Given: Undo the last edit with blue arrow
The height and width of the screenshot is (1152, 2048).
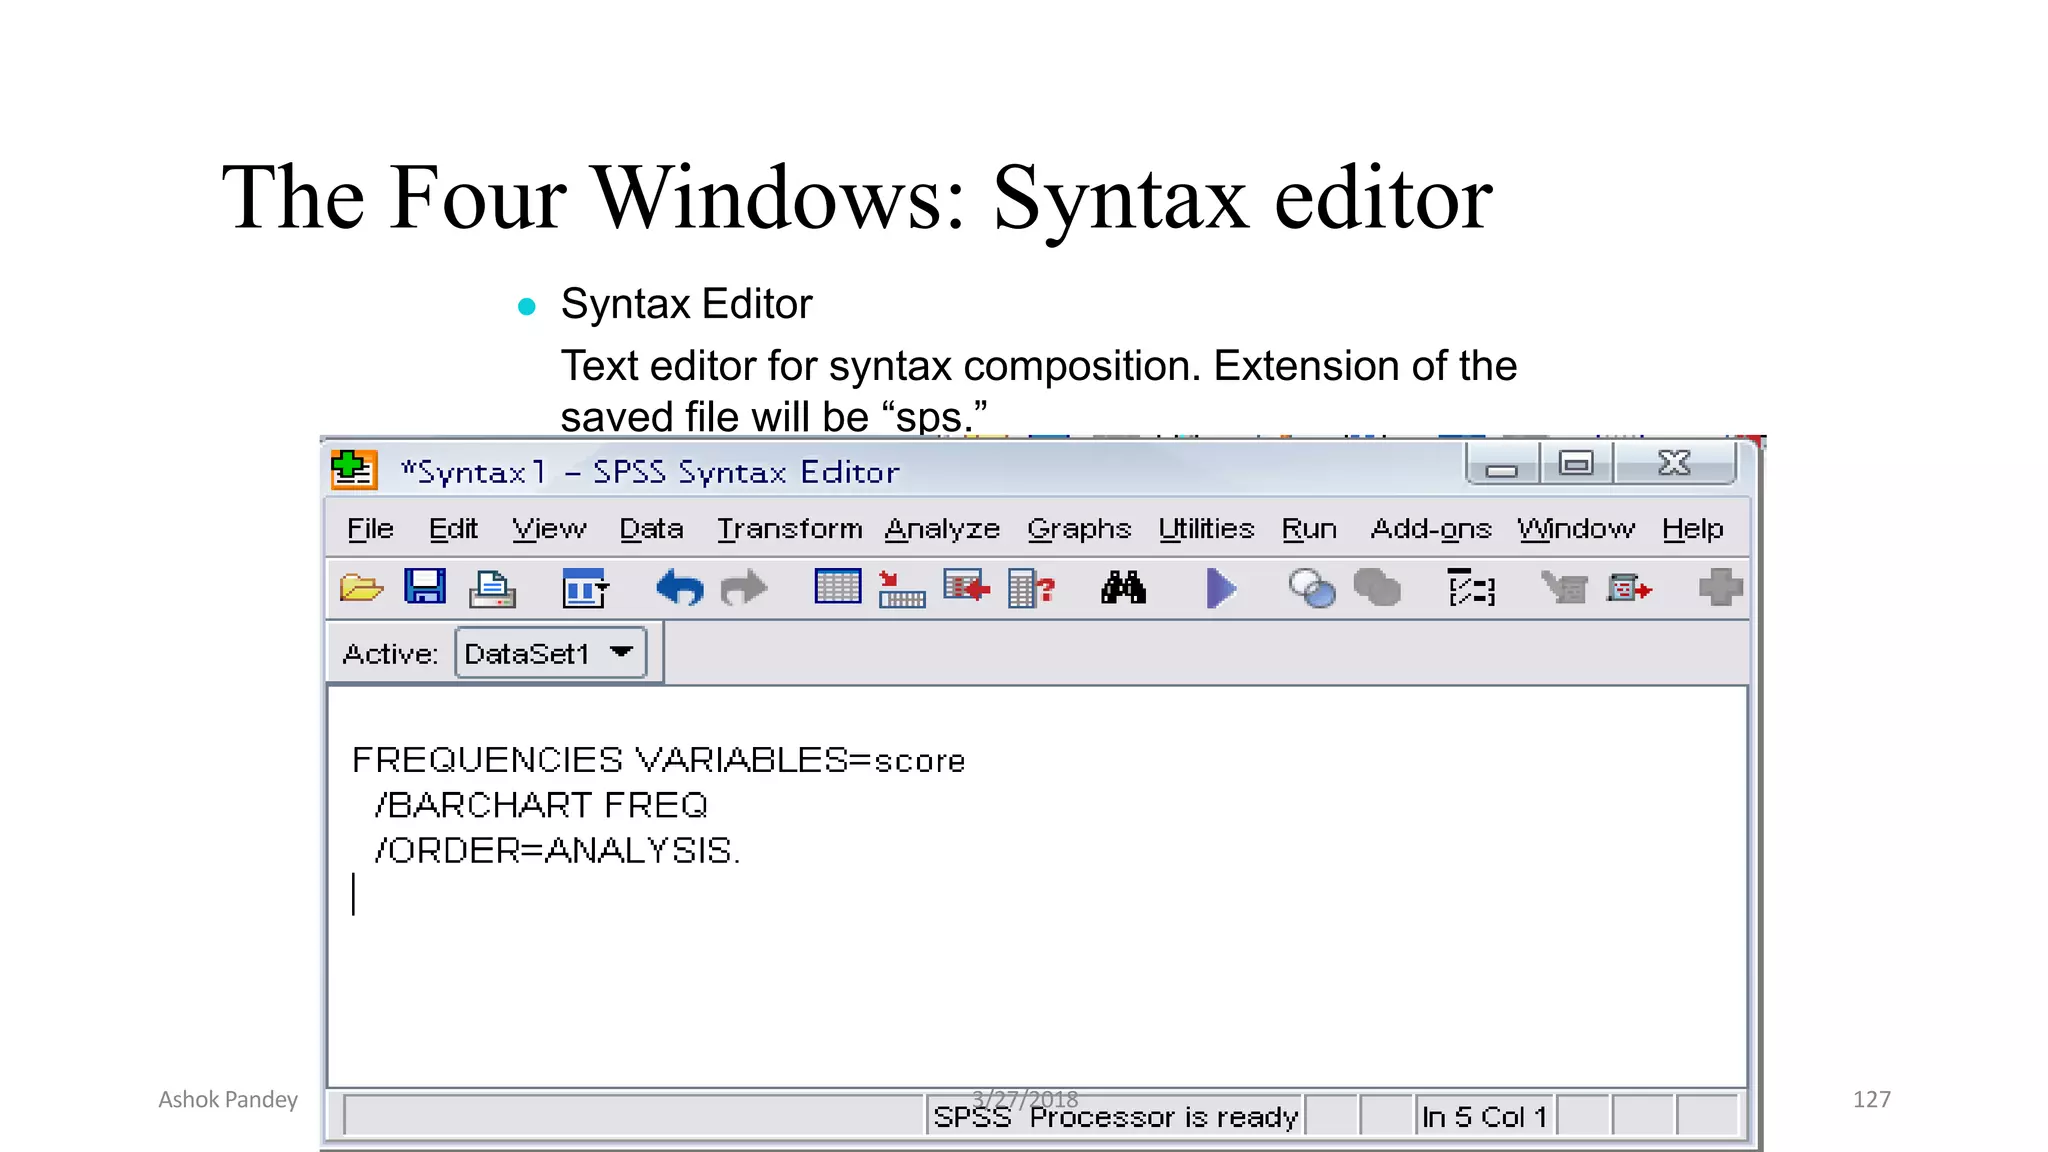Looking at the screenshot, I should [x=680, y=588].
